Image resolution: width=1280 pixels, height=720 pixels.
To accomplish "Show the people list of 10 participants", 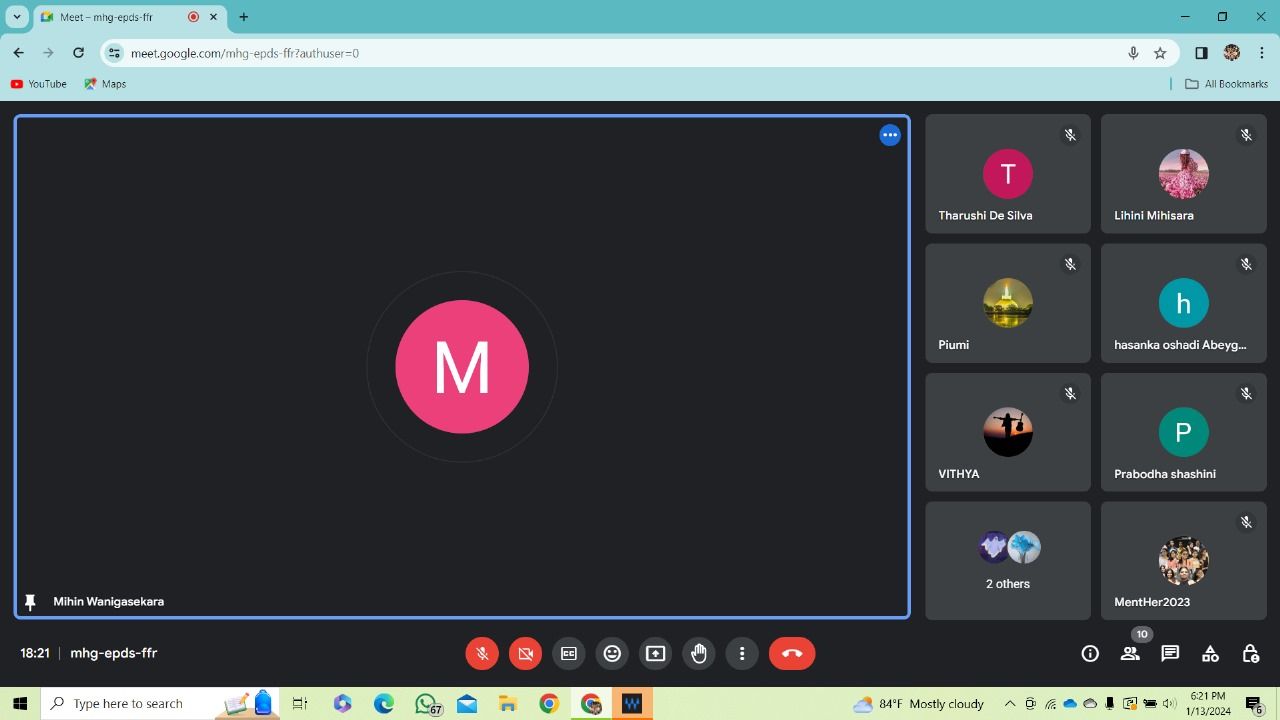I will pyautogui.click(x=1130, y=653).
